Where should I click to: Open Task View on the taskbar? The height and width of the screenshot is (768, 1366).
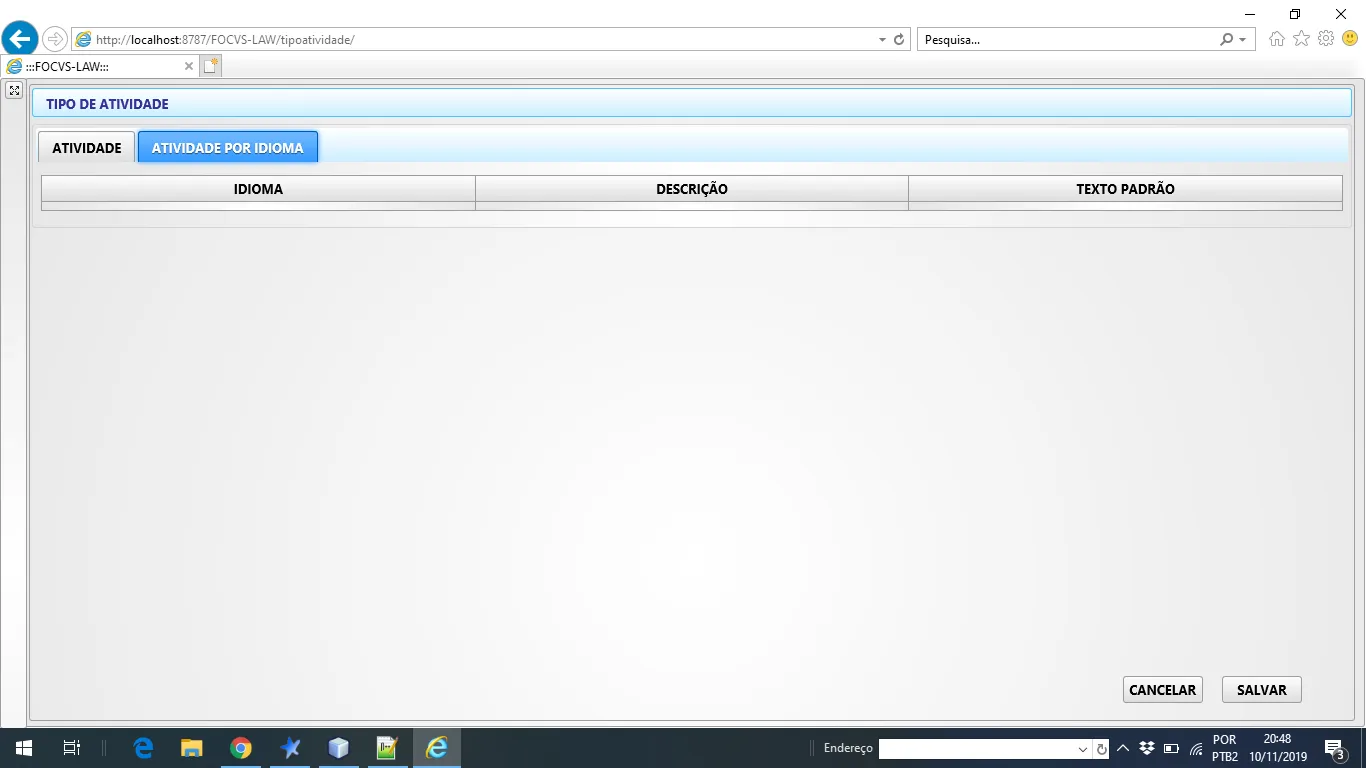click(72, 748)
